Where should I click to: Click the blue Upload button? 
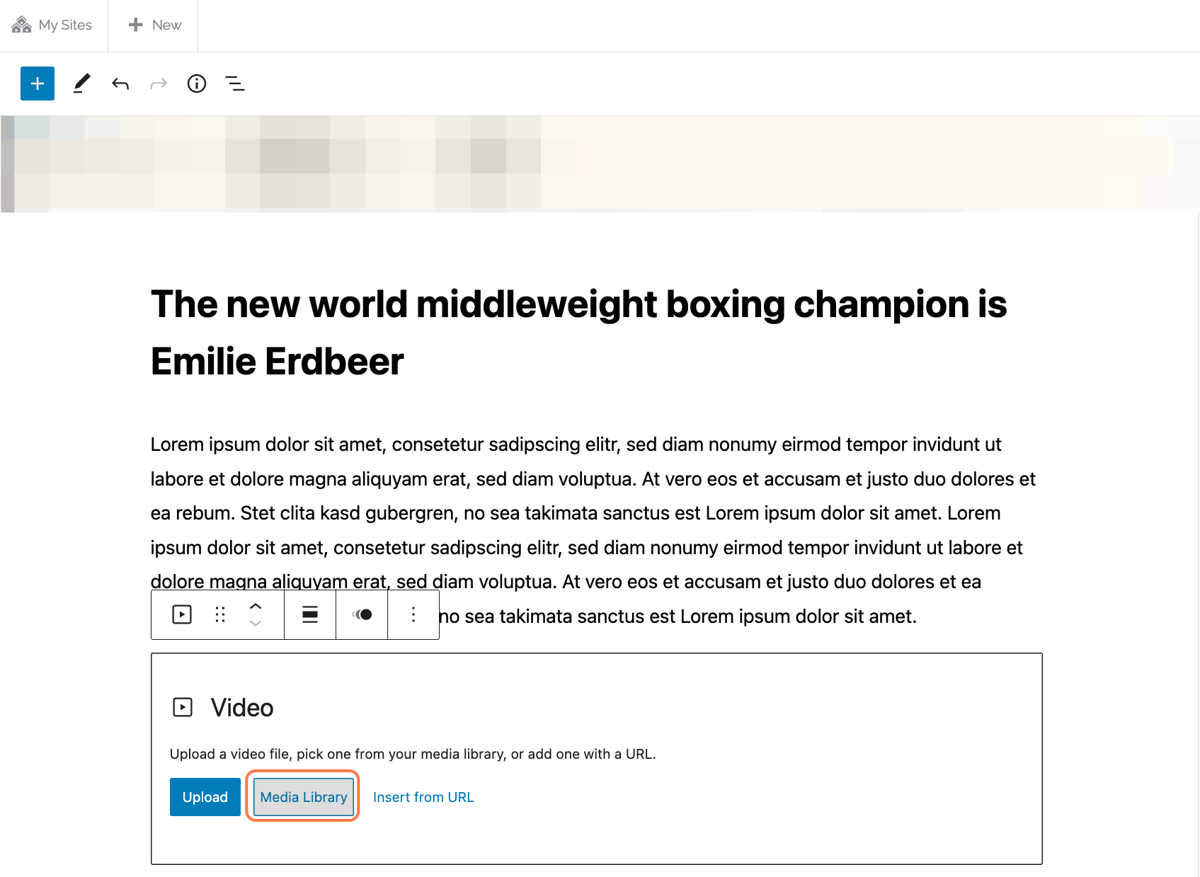[x=205, y=797]
